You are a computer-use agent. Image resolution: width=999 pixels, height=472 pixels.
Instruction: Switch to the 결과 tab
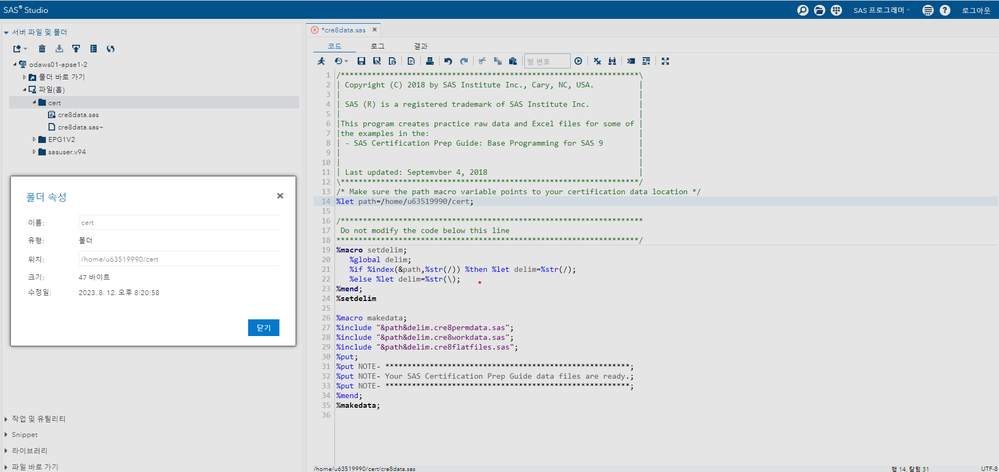coord(420,46)
